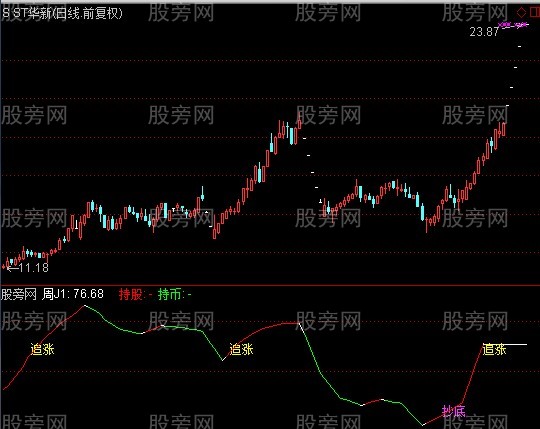
Task: Click the low price label 11.18
Action: pos(34,268)
